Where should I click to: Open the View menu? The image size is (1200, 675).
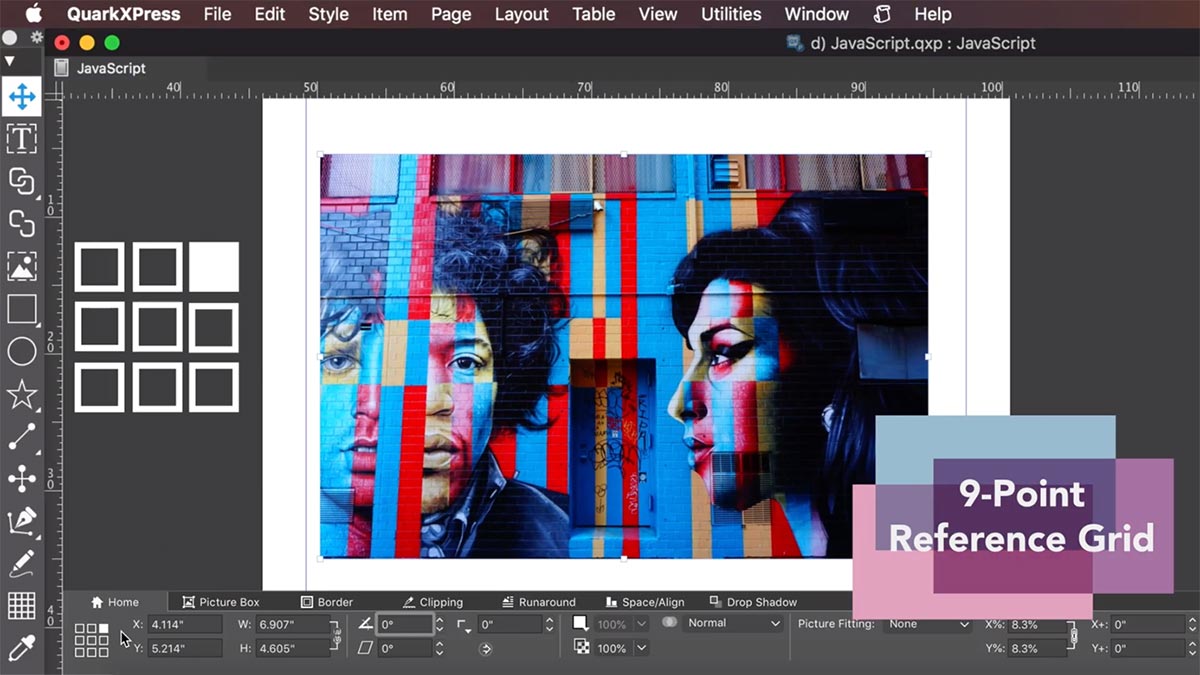point(658,14)
